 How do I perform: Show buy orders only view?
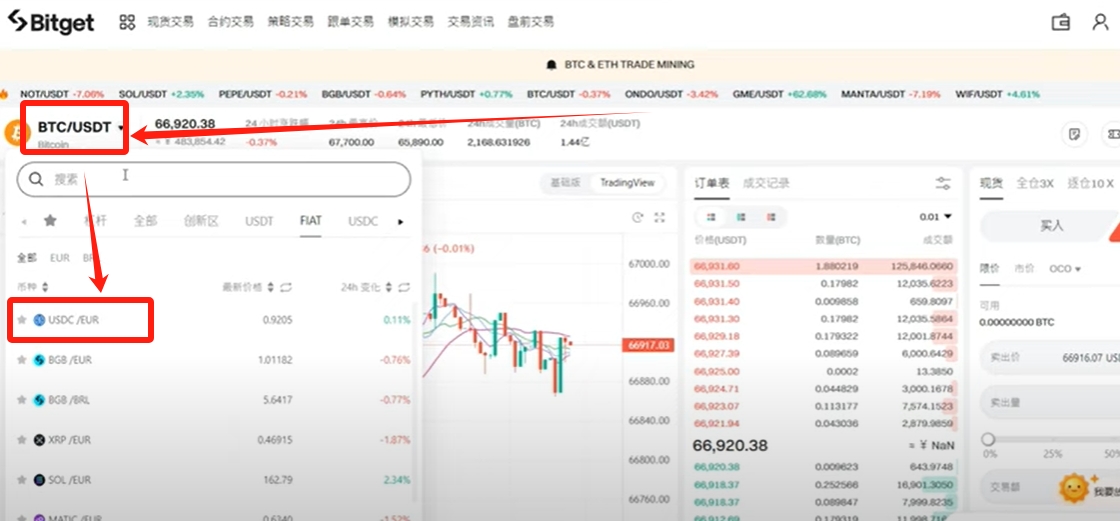tap(741, 217)
